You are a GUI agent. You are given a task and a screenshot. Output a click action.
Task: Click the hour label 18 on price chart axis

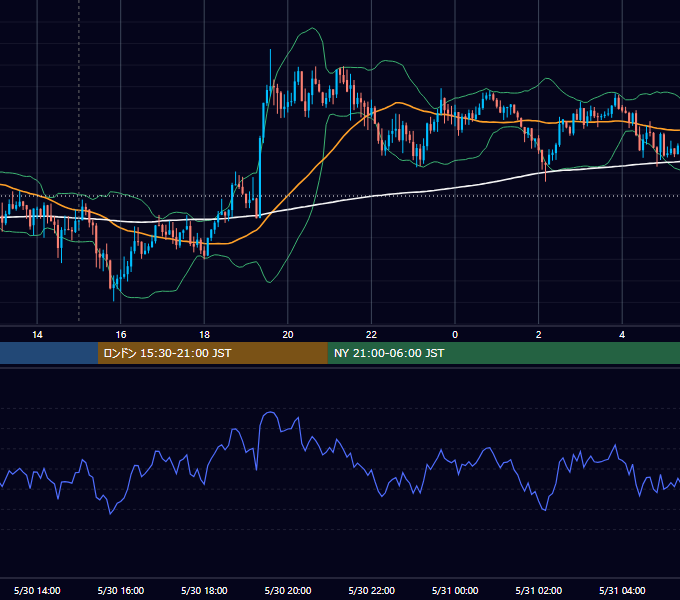point(204,335)
